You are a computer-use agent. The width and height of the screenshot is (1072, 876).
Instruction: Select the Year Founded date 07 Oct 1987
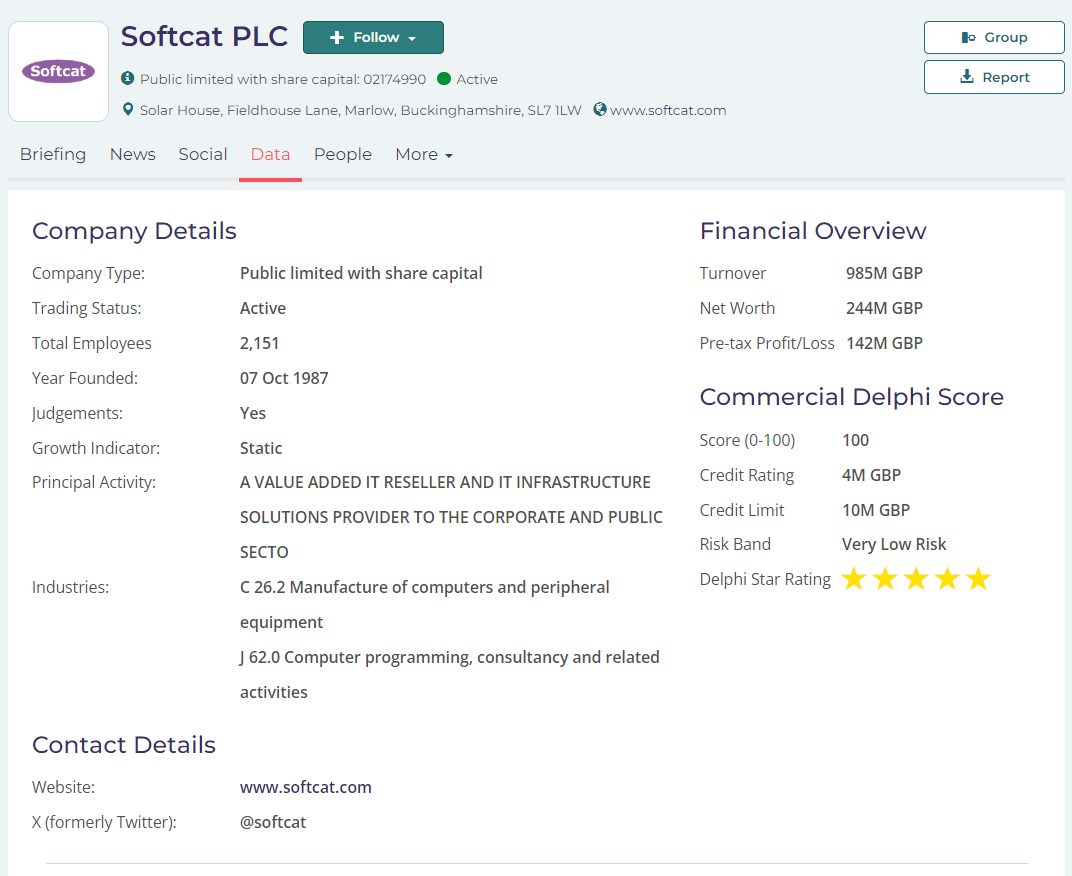[284, 378]
